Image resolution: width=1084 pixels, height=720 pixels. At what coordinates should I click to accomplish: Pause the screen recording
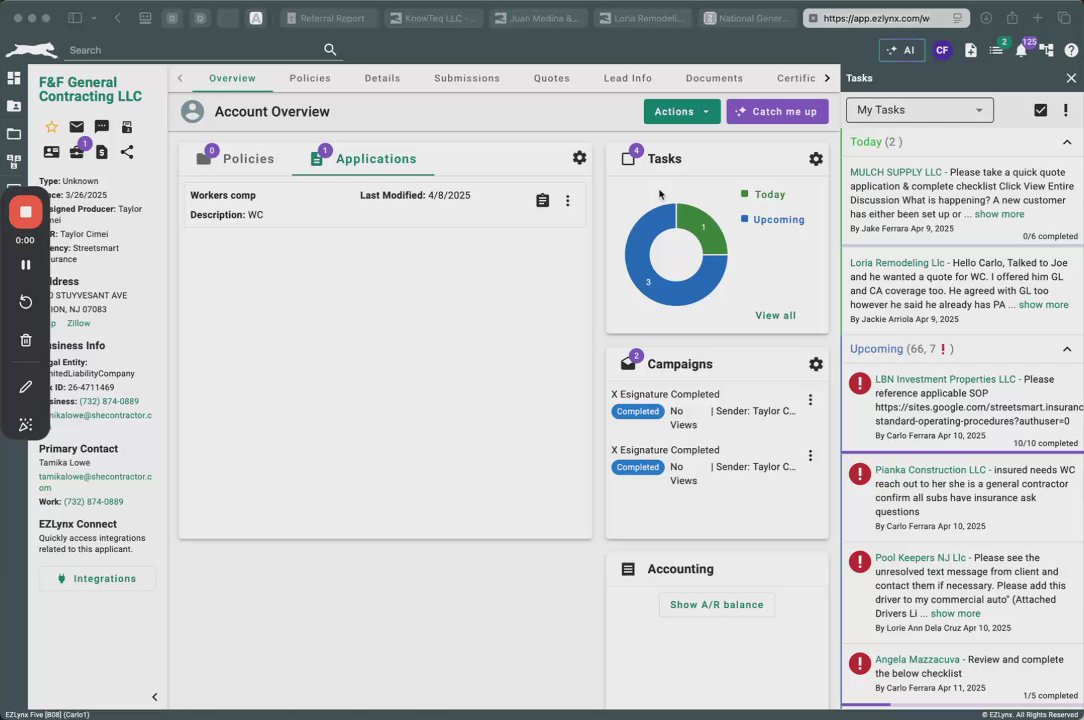coord(26,265)
